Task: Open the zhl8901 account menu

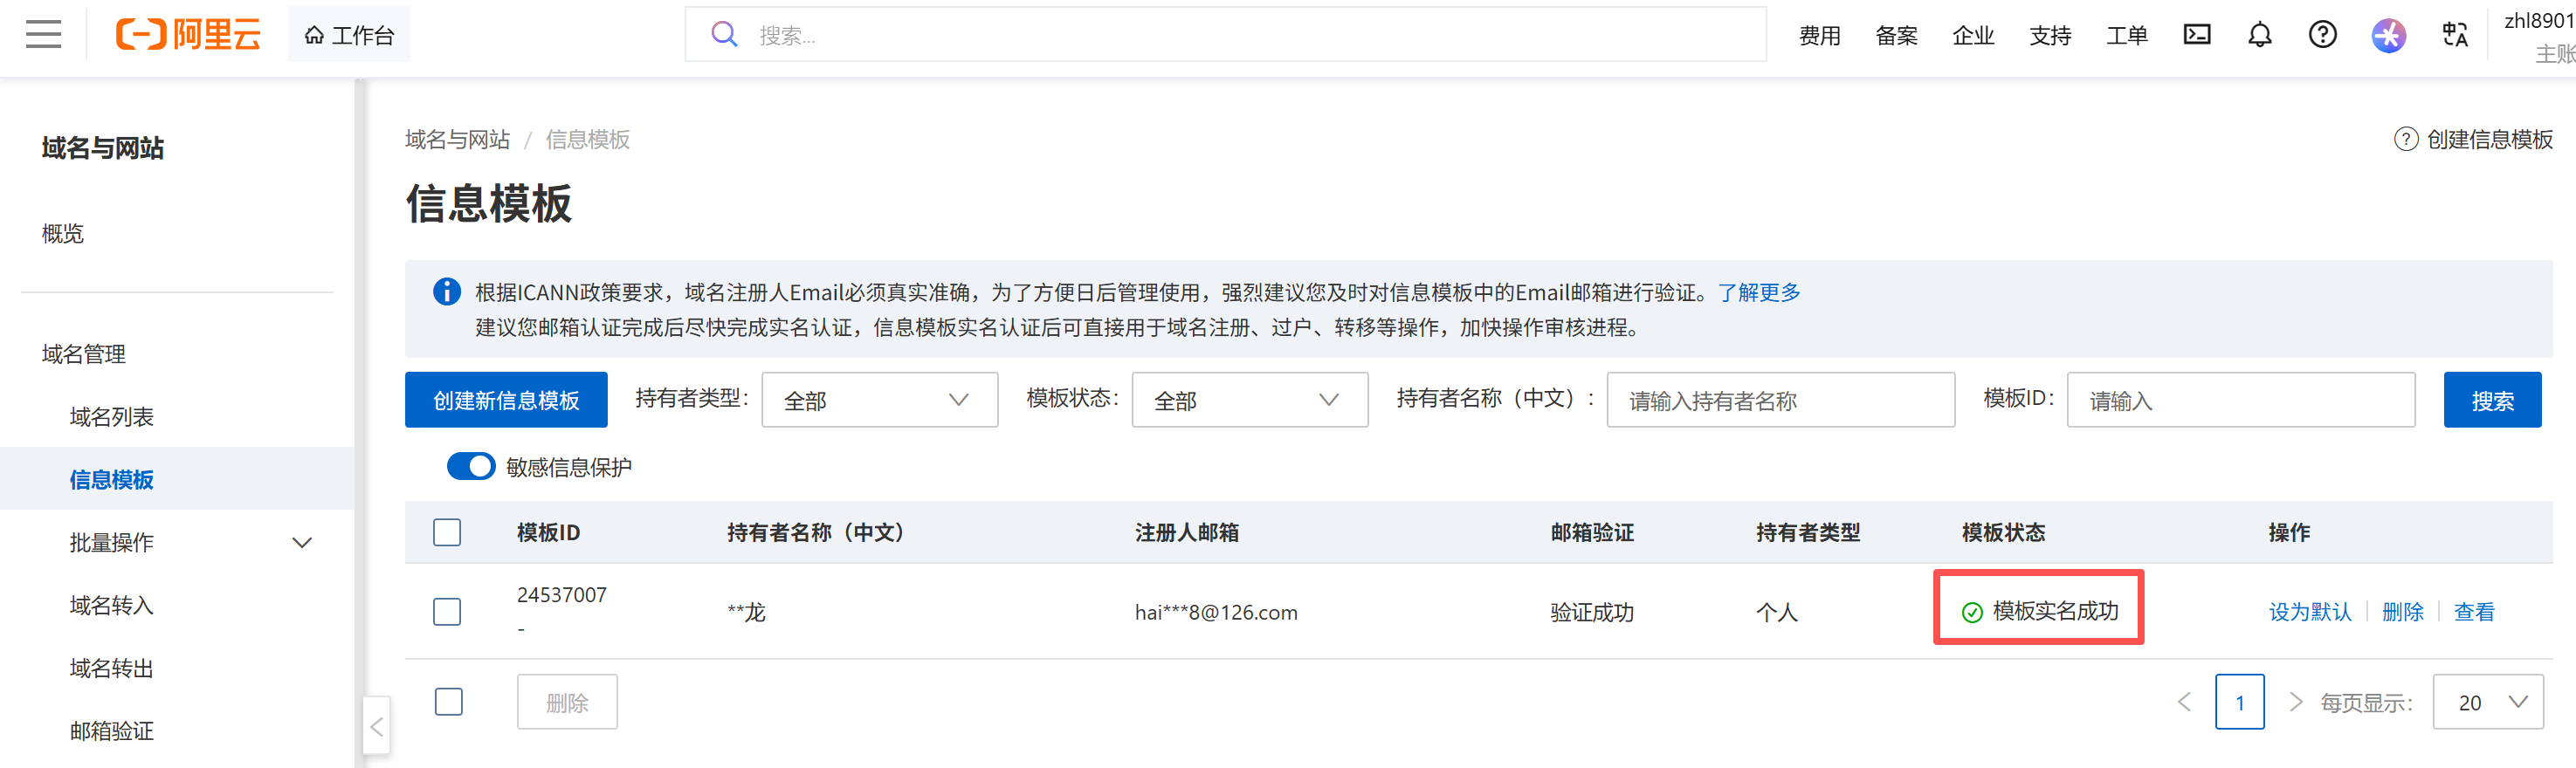Action: pos(2538,36)
